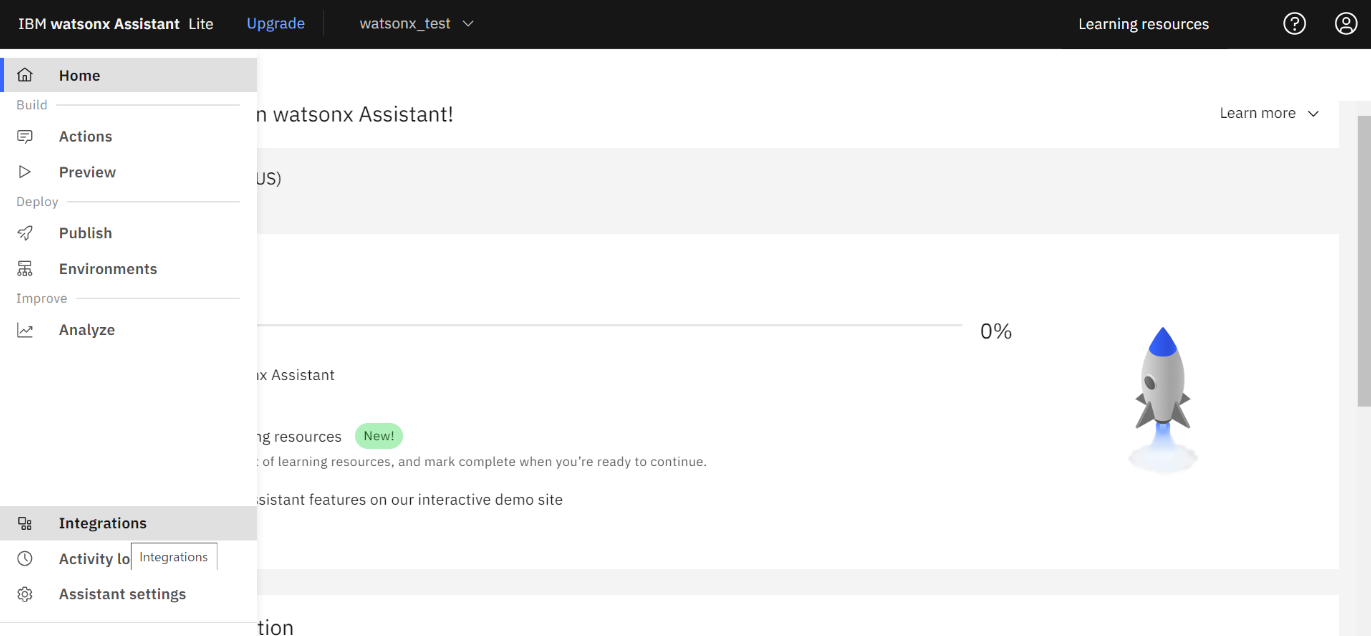Click the Upgrade link in header
This screenshot has height=636, width=1371.
tap(276, 24)
